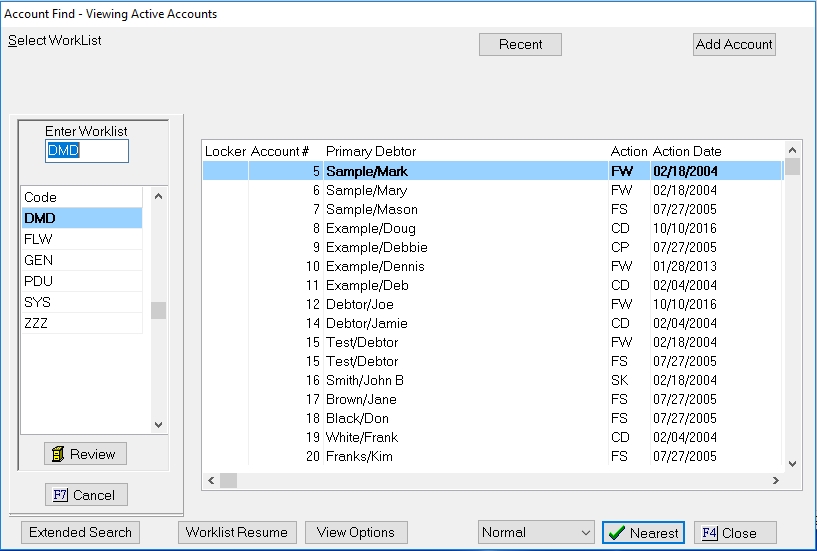Click the Action Date column header
Screen dimensions: 817x551
tap(687, 151)
